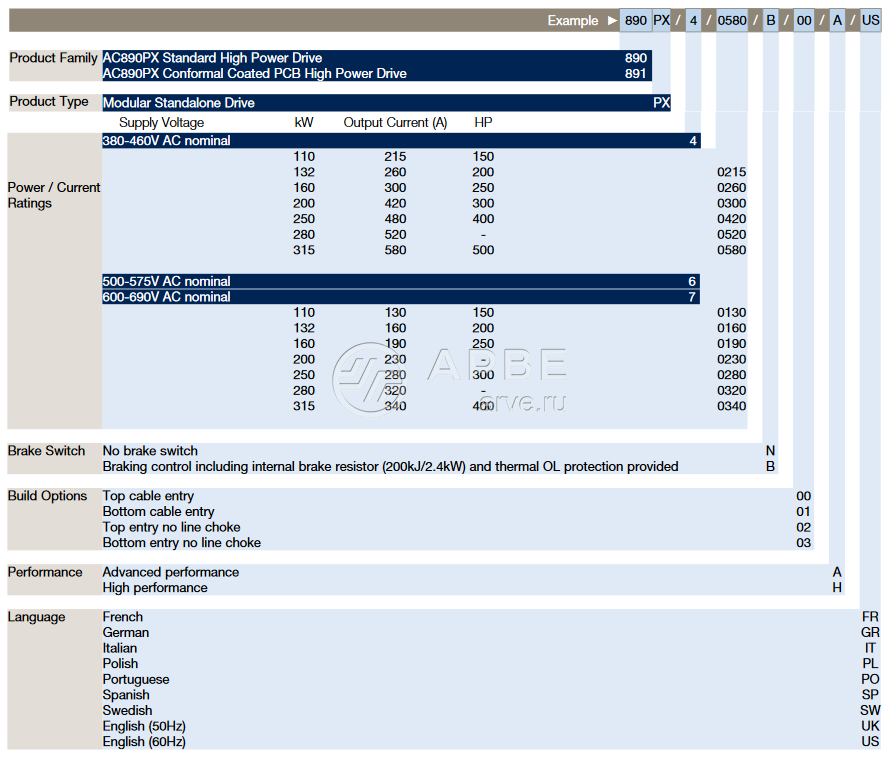This screenshot has width=892, height=758.
Task: Select the 500-575V AC nominal header row
Action: [400, 282]
